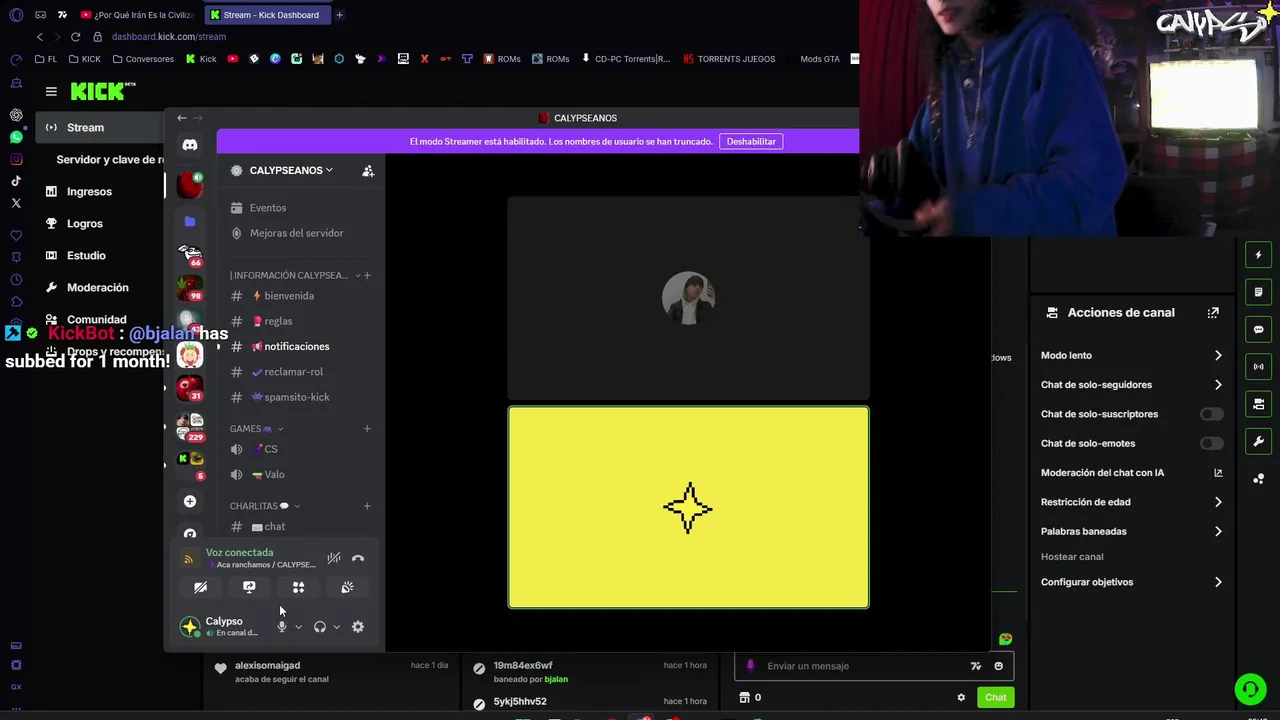Start an activity in Discord voice panel
1280x720 pixels.
pos(298,587)
